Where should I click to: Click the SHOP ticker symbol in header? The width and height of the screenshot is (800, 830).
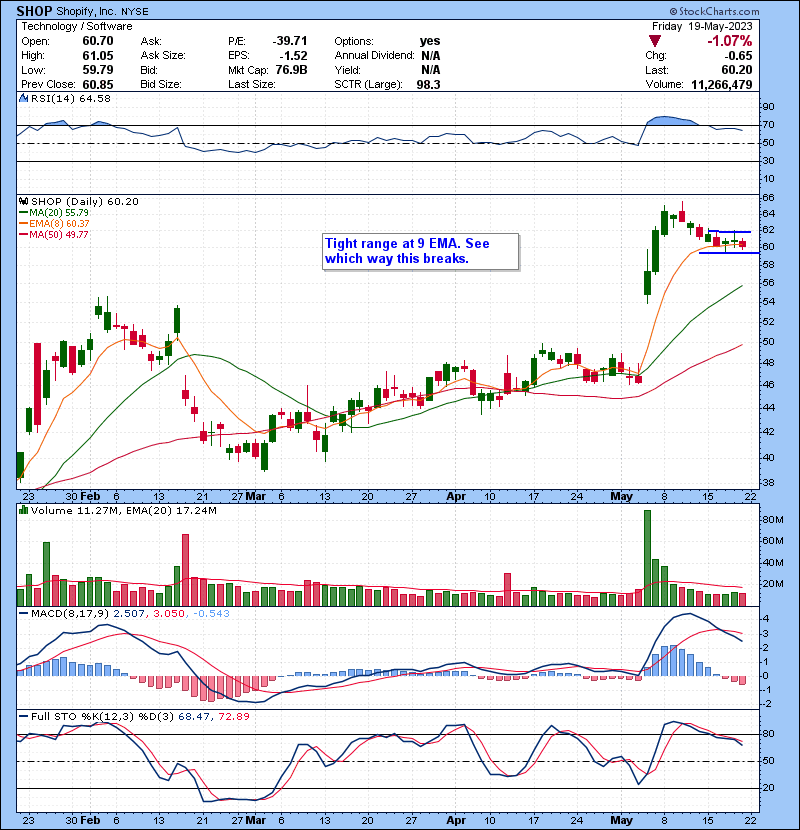pyautogui.click(x=34, y=11)
